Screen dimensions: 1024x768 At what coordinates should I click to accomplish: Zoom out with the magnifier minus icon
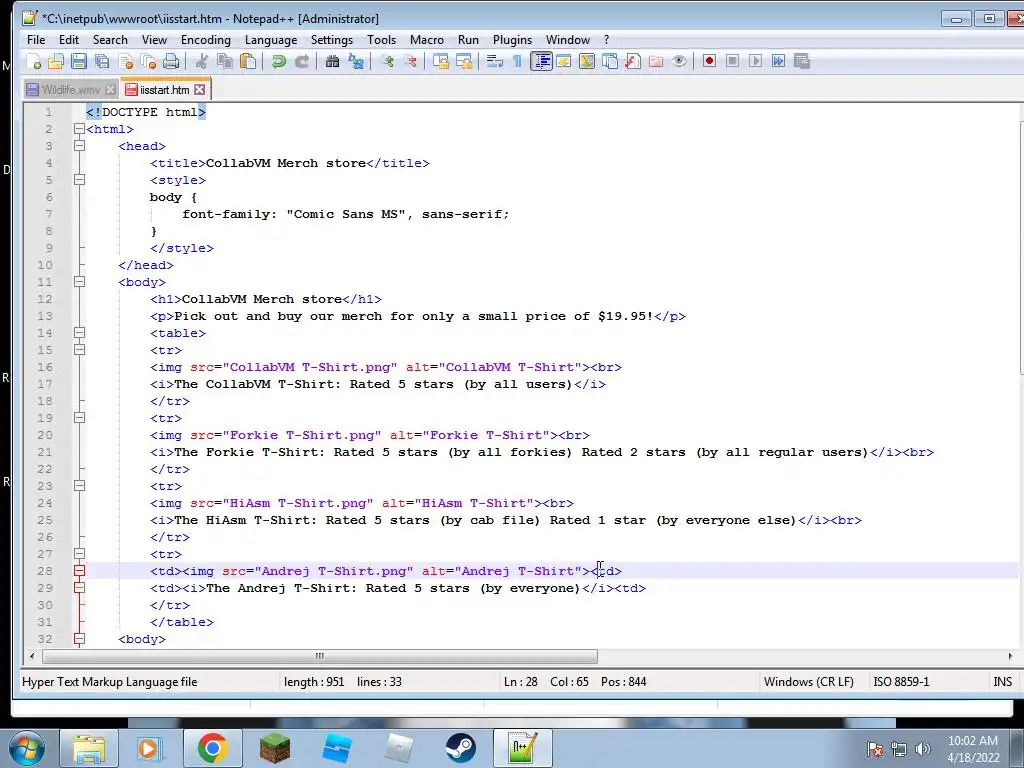[x=410, y=61]
